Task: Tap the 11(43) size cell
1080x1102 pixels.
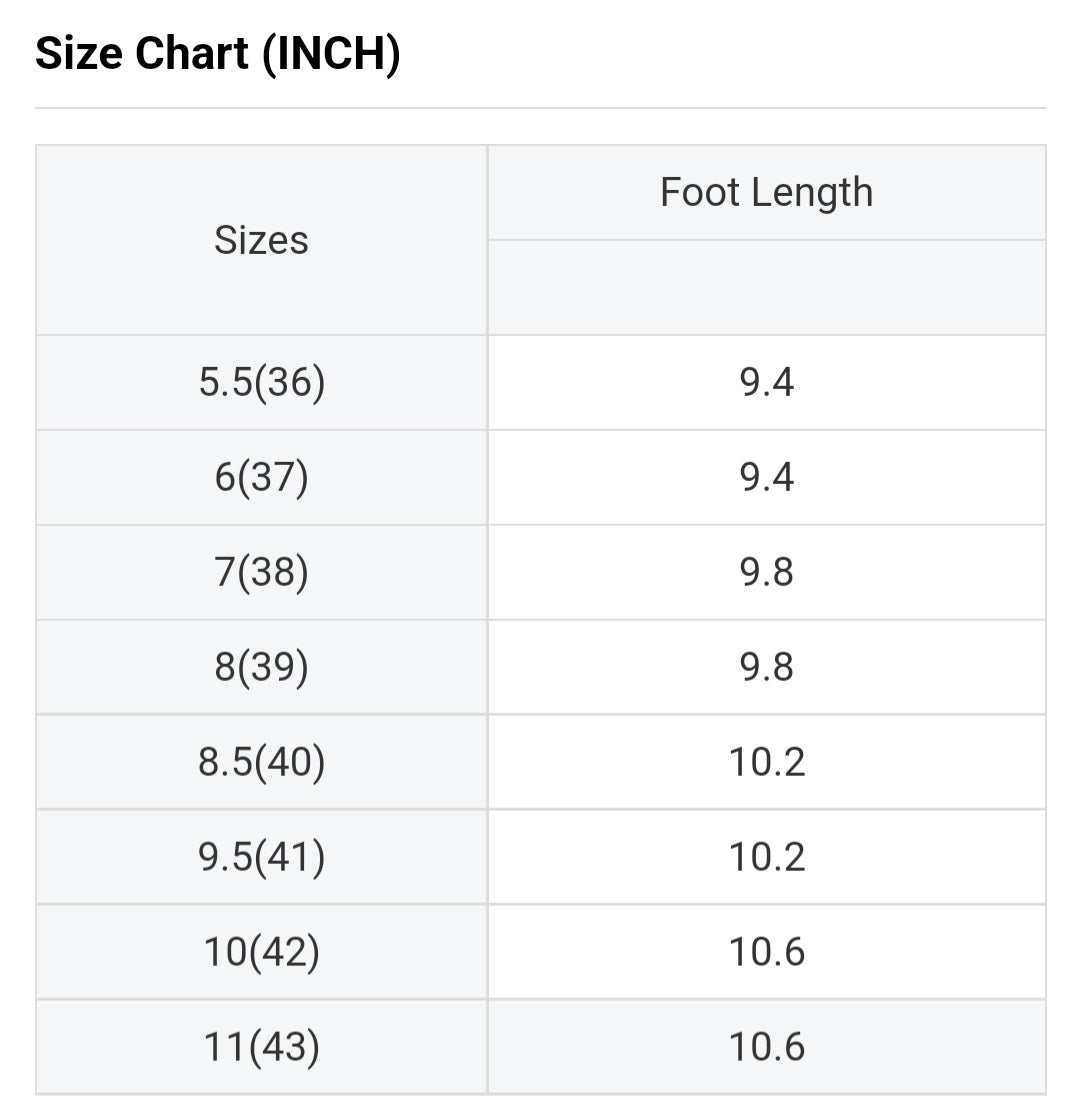Action: [261, 1047]
